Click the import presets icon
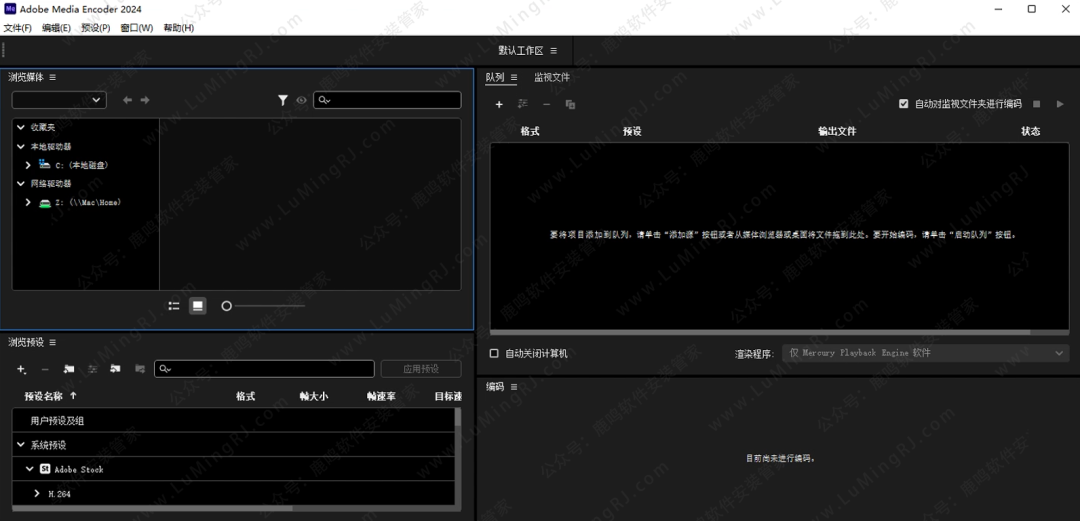 (116, 369)
